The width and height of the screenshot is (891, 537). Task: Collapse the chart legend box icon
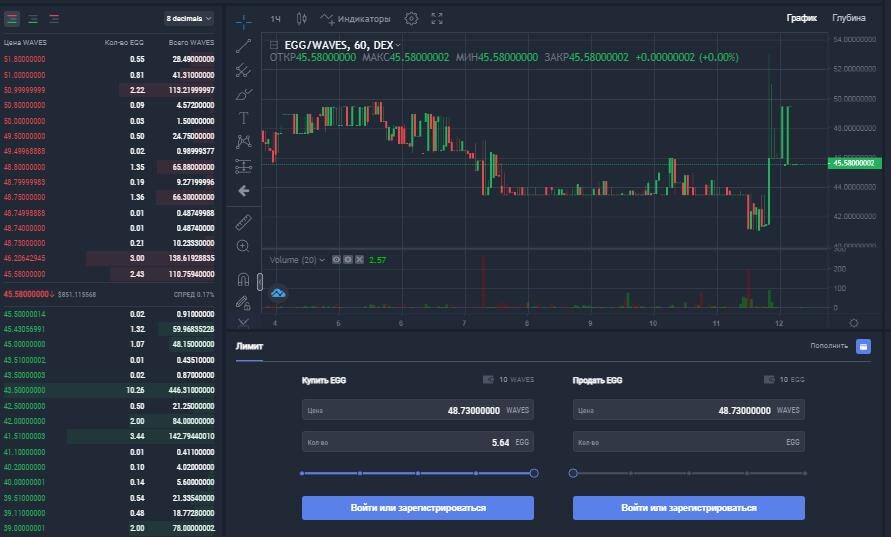pyautogui.click(x=274, y=45)
